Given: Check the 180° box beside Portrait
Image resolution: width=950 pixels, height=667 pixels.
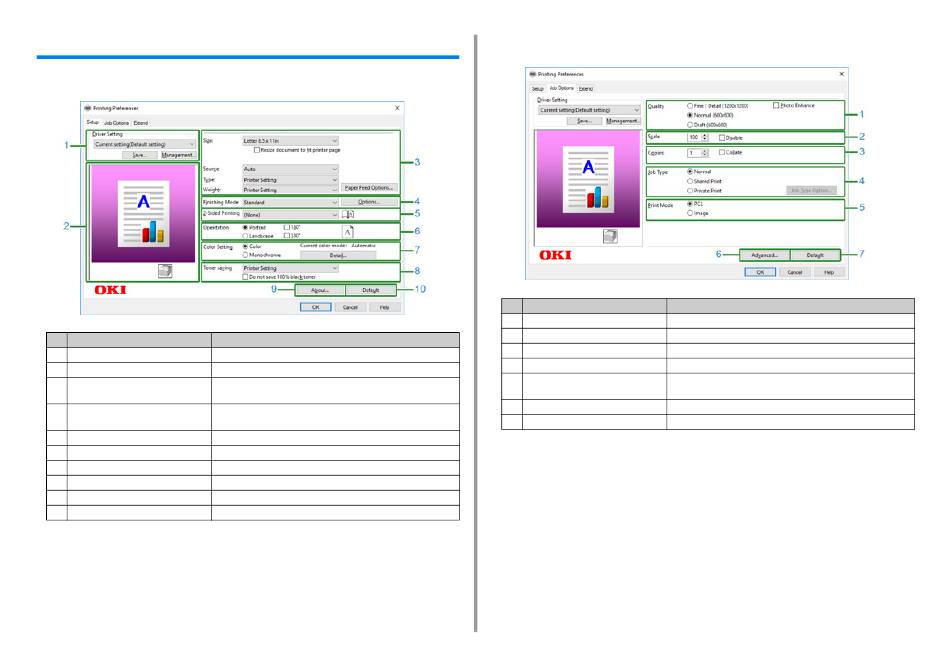Looking at the screenshot, I should coord(287,227).
